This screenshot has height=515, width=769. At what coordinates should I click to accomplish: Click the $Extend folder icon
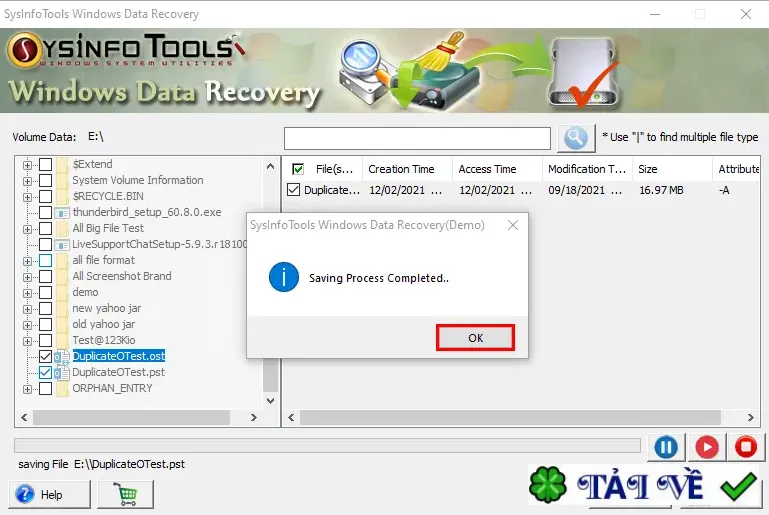pos(62,164)
